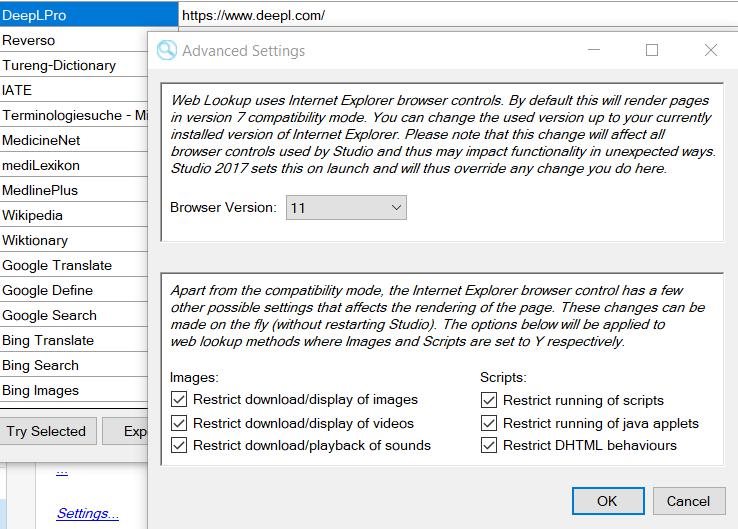Viewport: 738px width, 529px height.
Task: Select Reverso in the lookup list
Action: [74, 40]
